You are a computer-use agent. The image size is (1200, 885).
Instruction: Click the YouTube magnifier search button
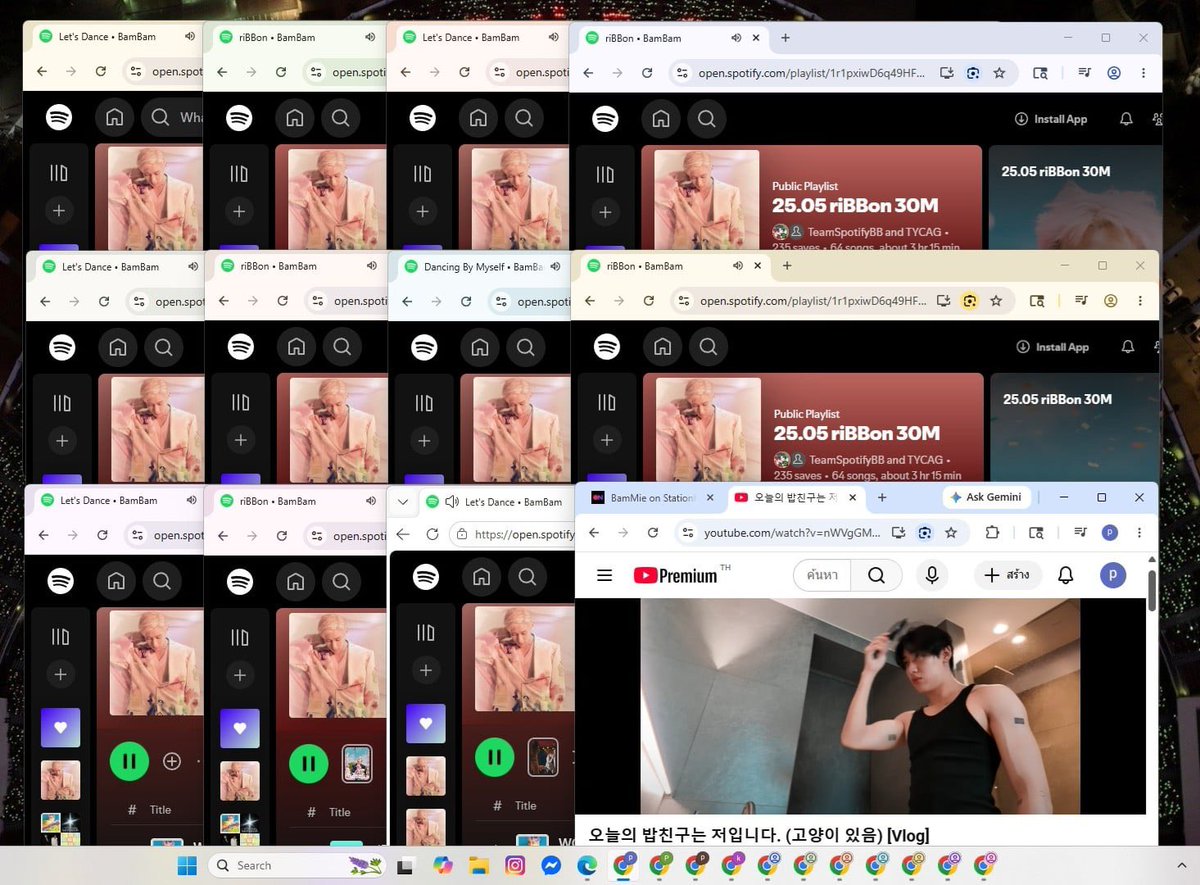pyautogui.click(x=876, y=575)
